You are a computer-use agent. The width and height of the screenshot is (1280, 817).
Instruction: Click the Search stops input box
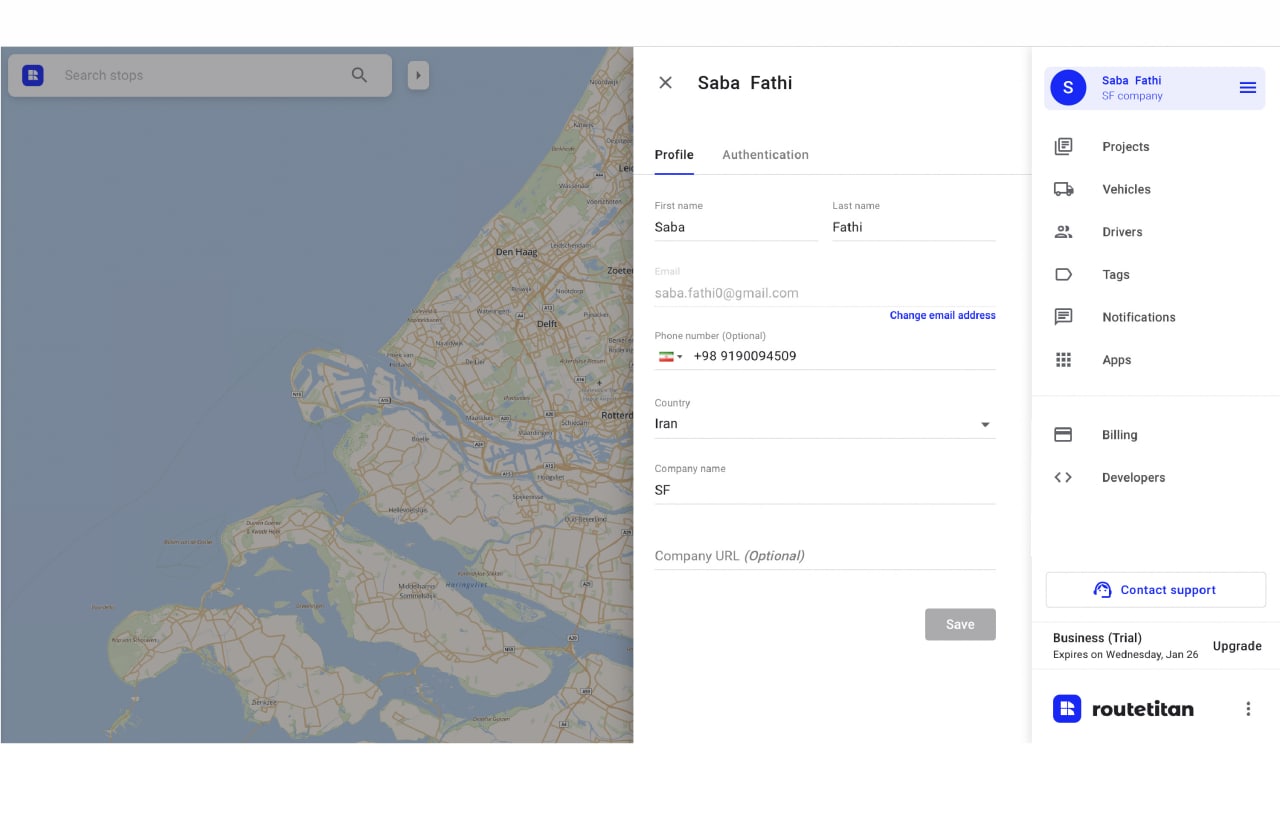click(x=200, y=75)
